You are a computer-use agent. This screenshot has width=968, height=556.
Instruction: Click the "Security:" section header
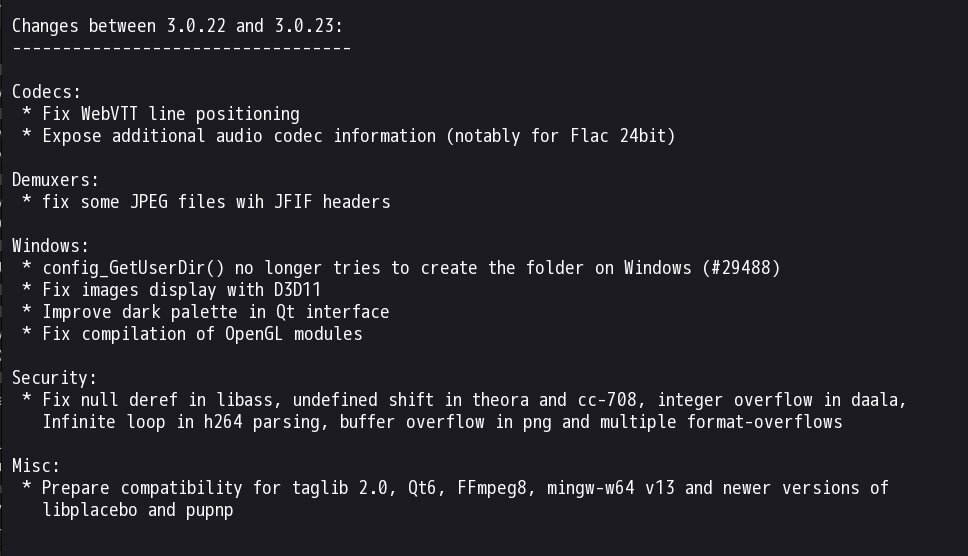click(56, 378)
